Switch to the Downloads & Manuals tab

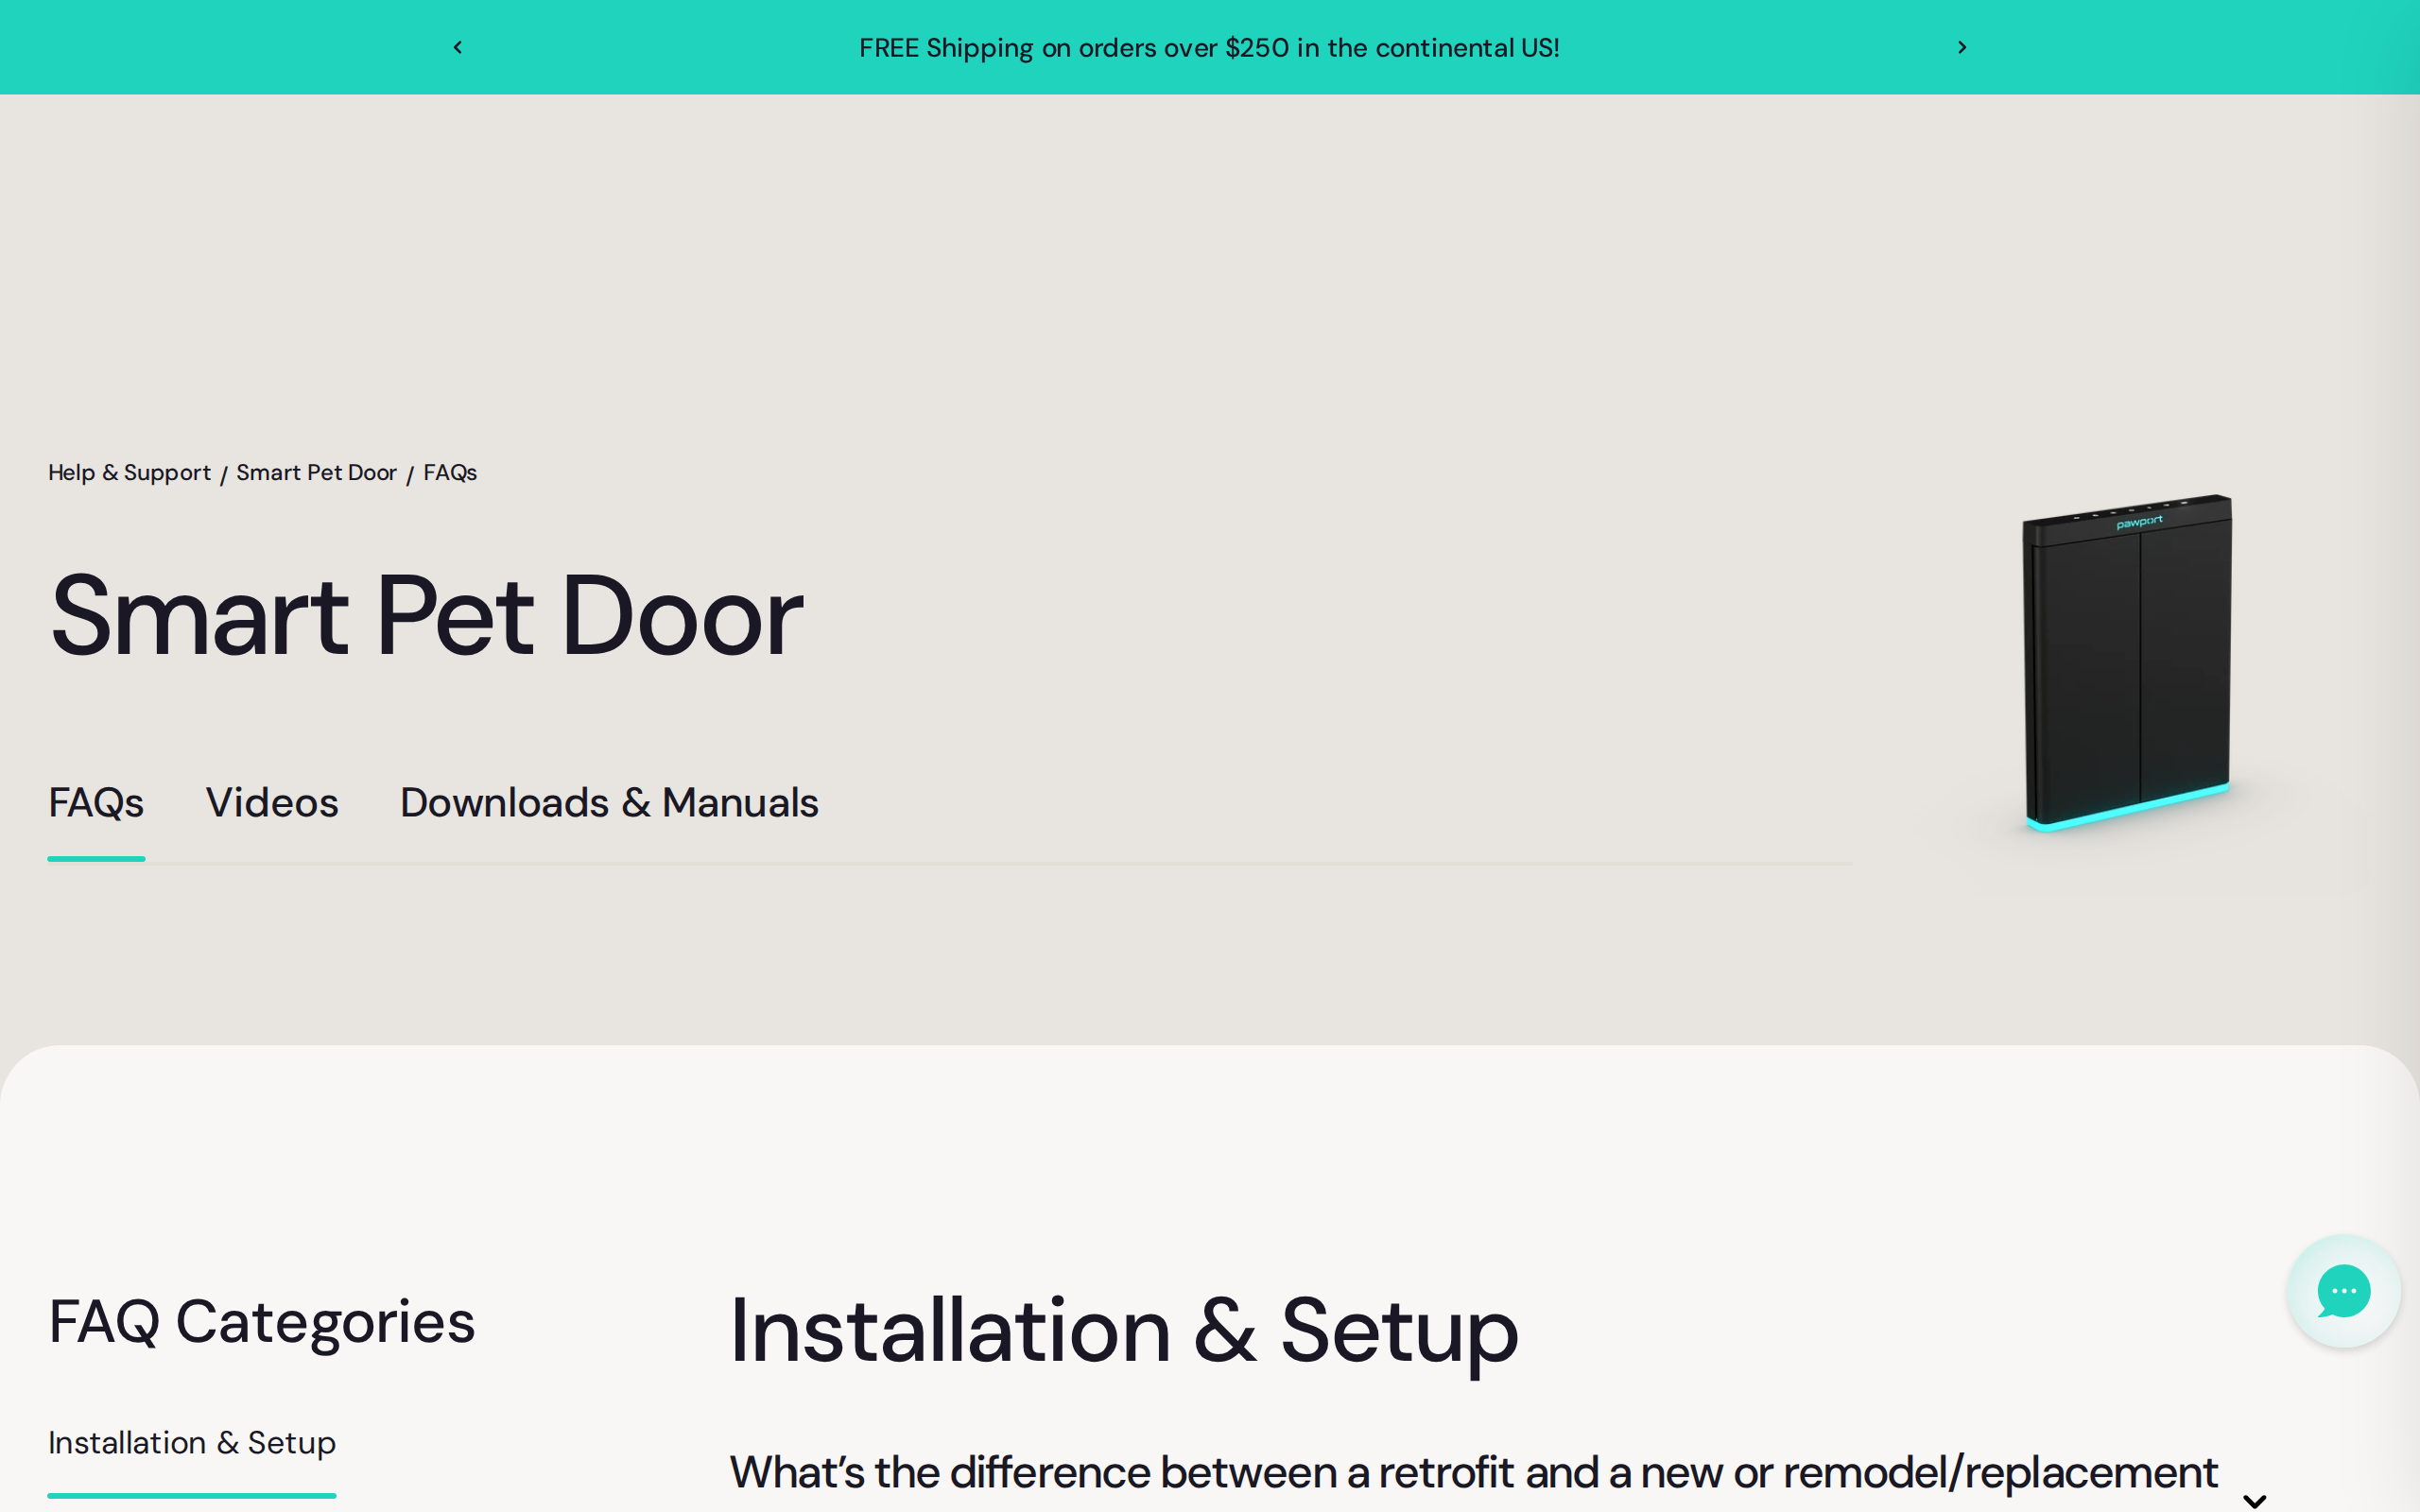(x=609, y=803)
